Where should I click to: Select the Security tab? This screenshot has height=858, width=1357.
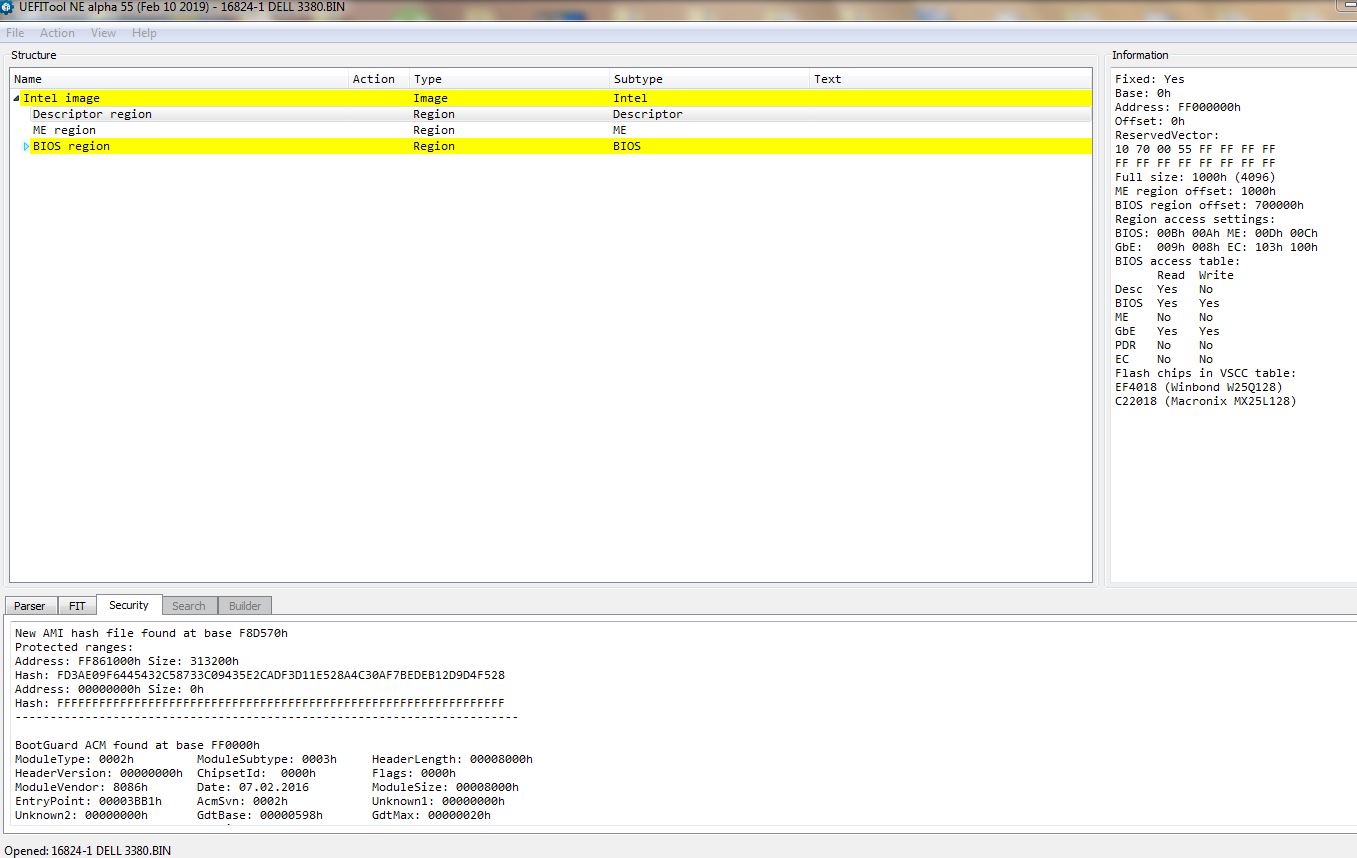point(129,605)
